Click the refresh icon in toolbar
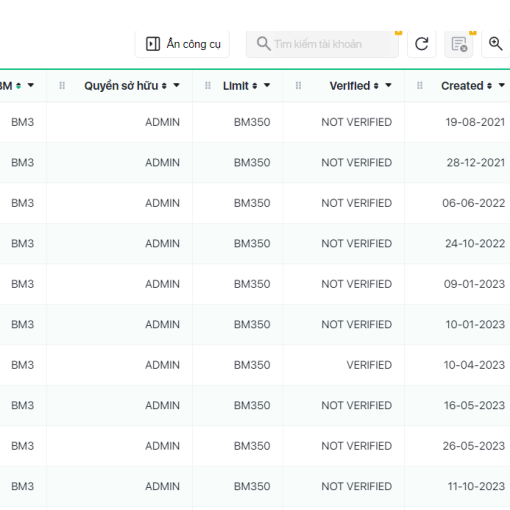 pyautogui.click(x=422, y=44)
